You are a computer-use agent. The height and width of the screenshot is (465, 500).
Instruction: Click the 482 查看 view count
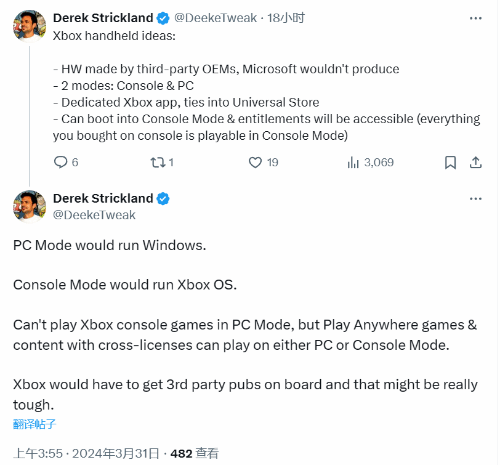point(194,453)
